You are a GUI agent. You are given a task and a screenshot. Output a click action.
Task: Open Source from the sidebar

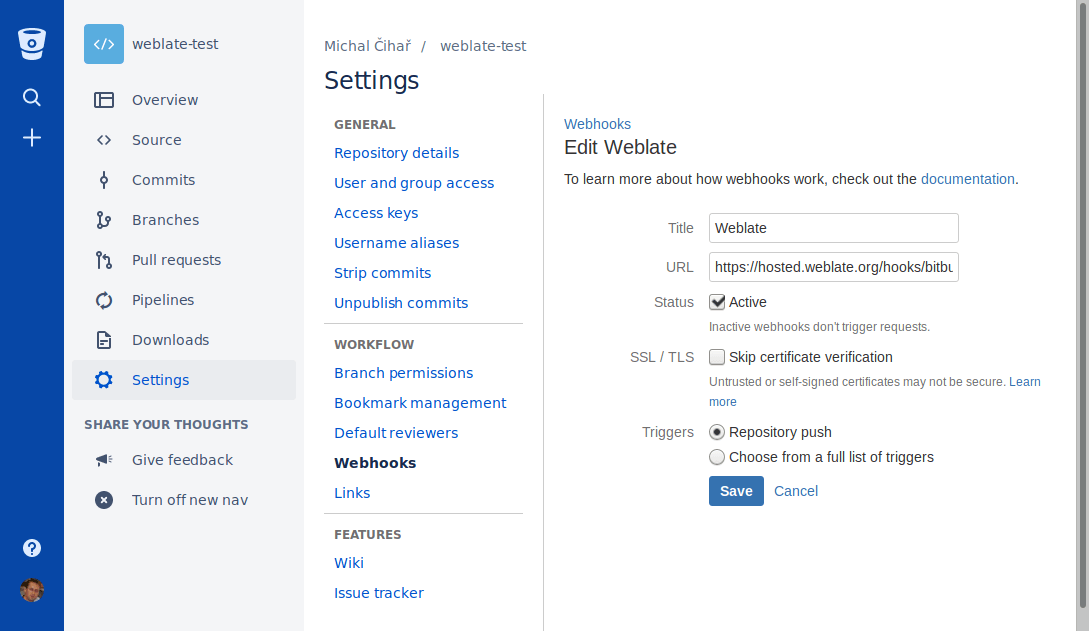click(x=103, y=139)
